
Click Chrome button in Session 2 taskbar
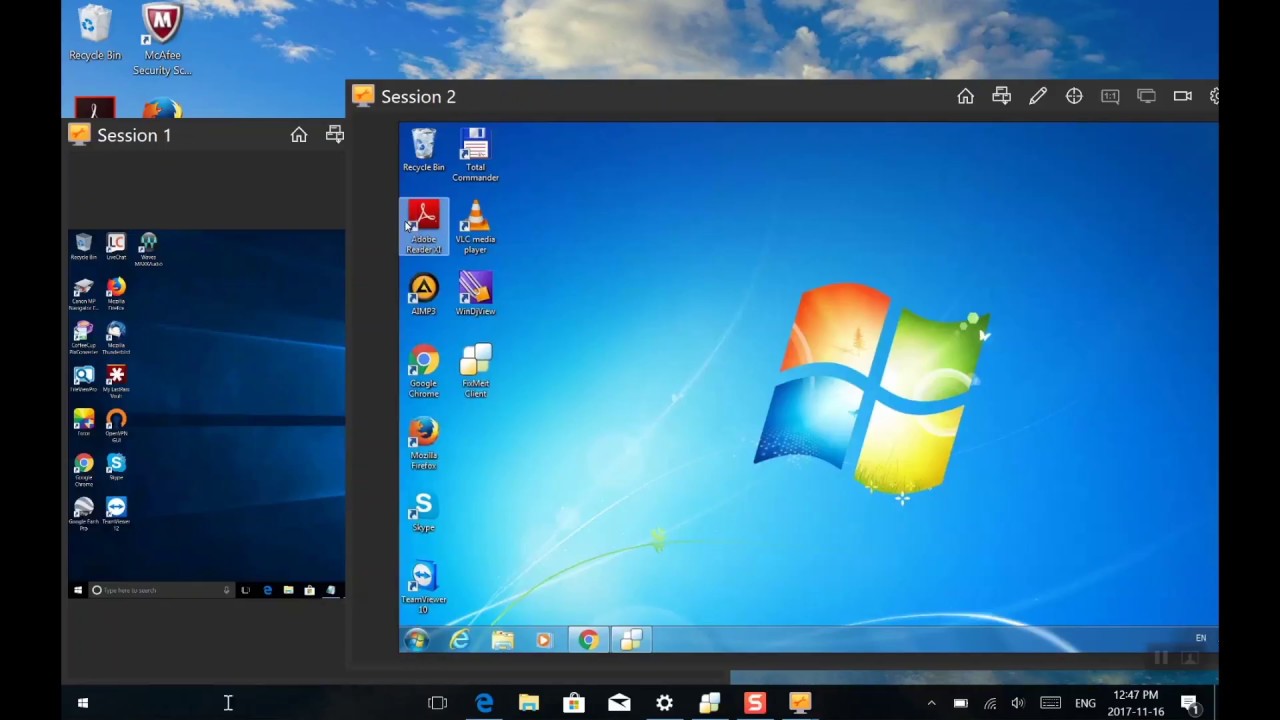pyautogui.click(x=588, y=640)
